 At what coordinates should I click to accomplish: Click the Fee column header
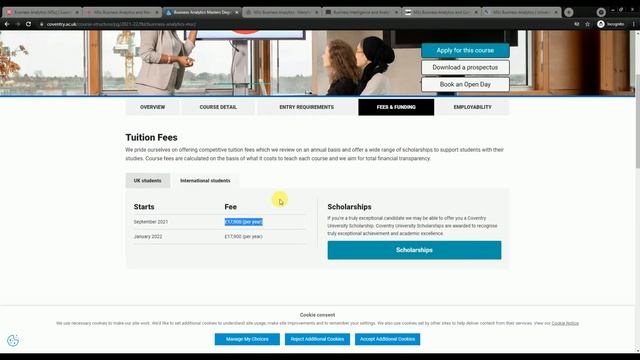pyautogui.click(x=231, y=207)
